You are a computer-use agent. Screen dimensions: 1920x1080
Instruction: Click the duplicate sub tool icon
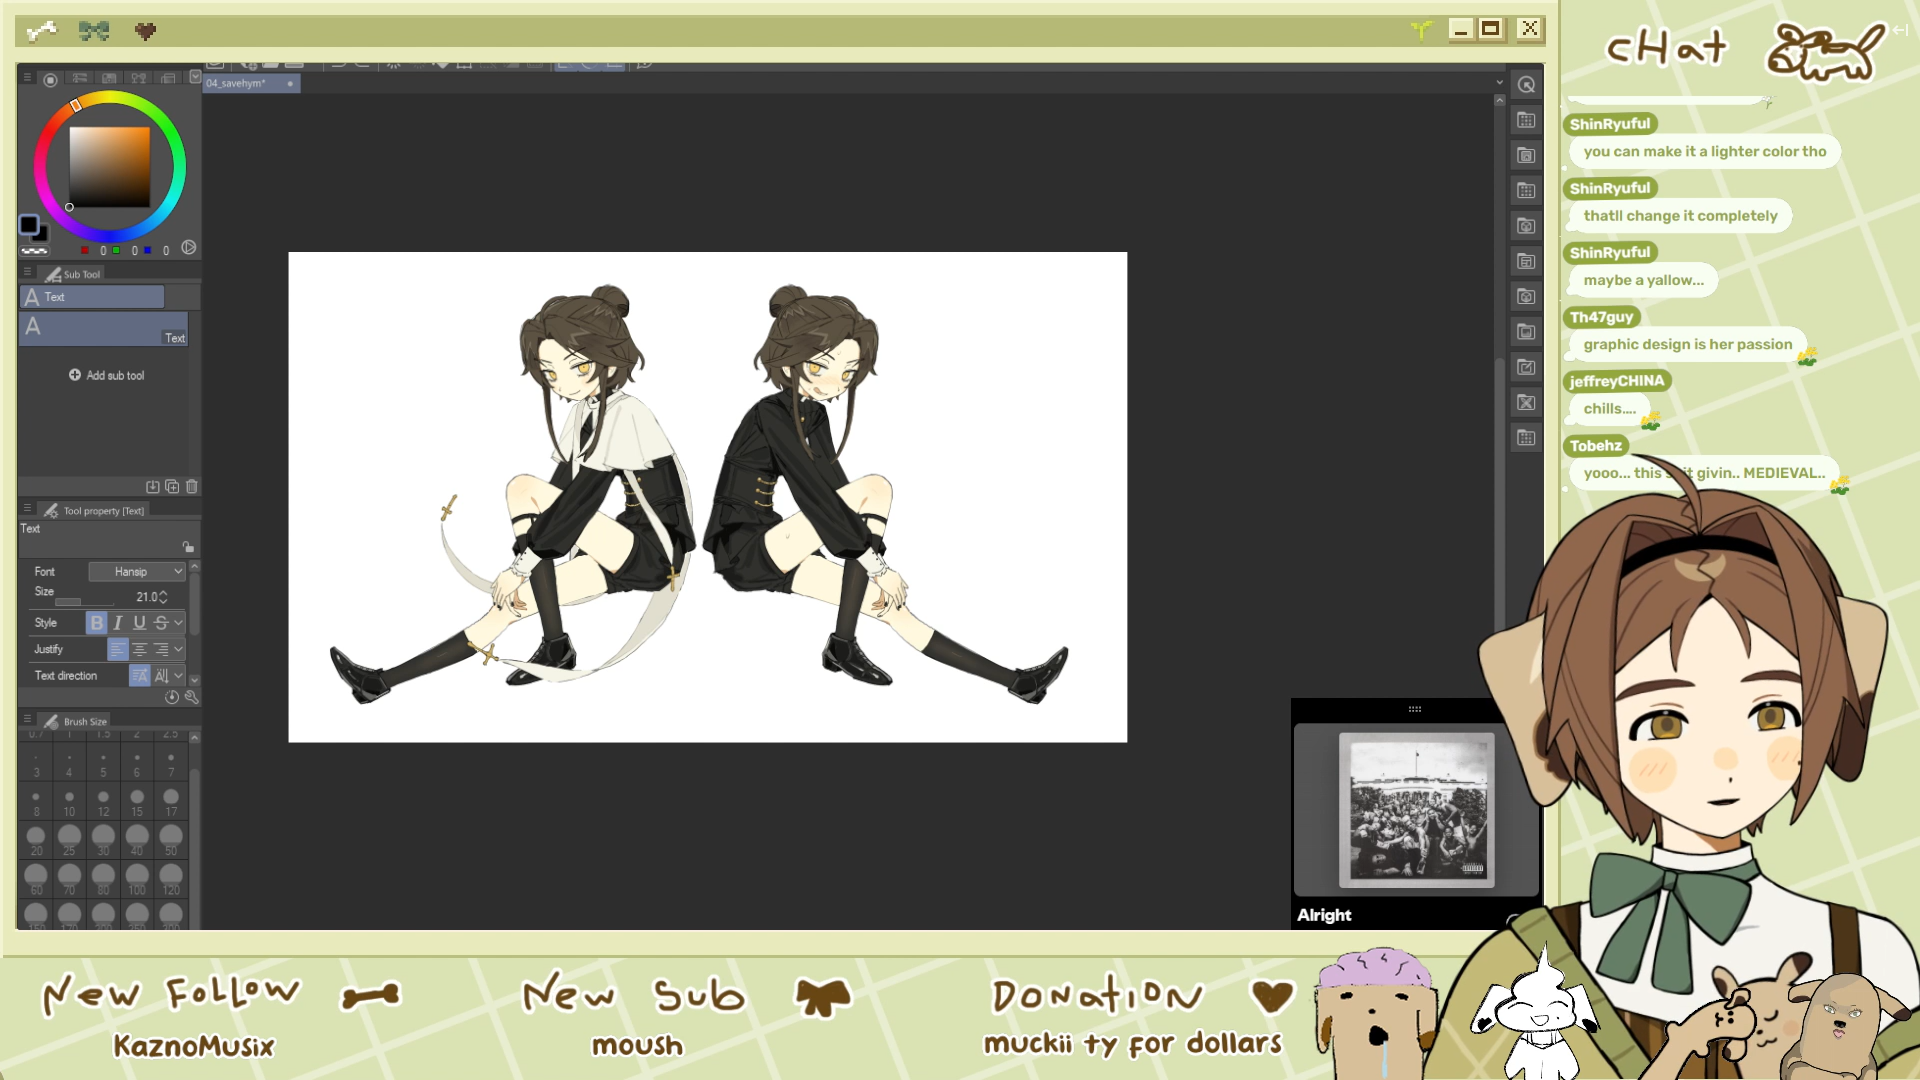172,487
